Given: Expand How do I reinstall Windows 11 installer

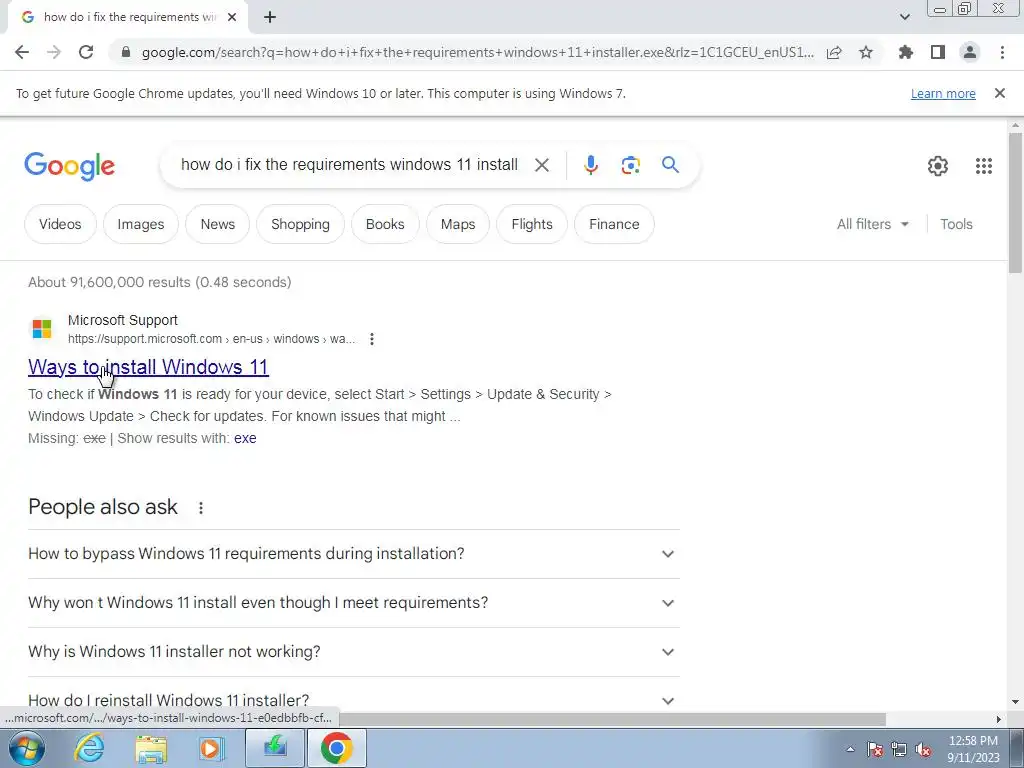Looking at the screenshot, I should click(353, 700).
